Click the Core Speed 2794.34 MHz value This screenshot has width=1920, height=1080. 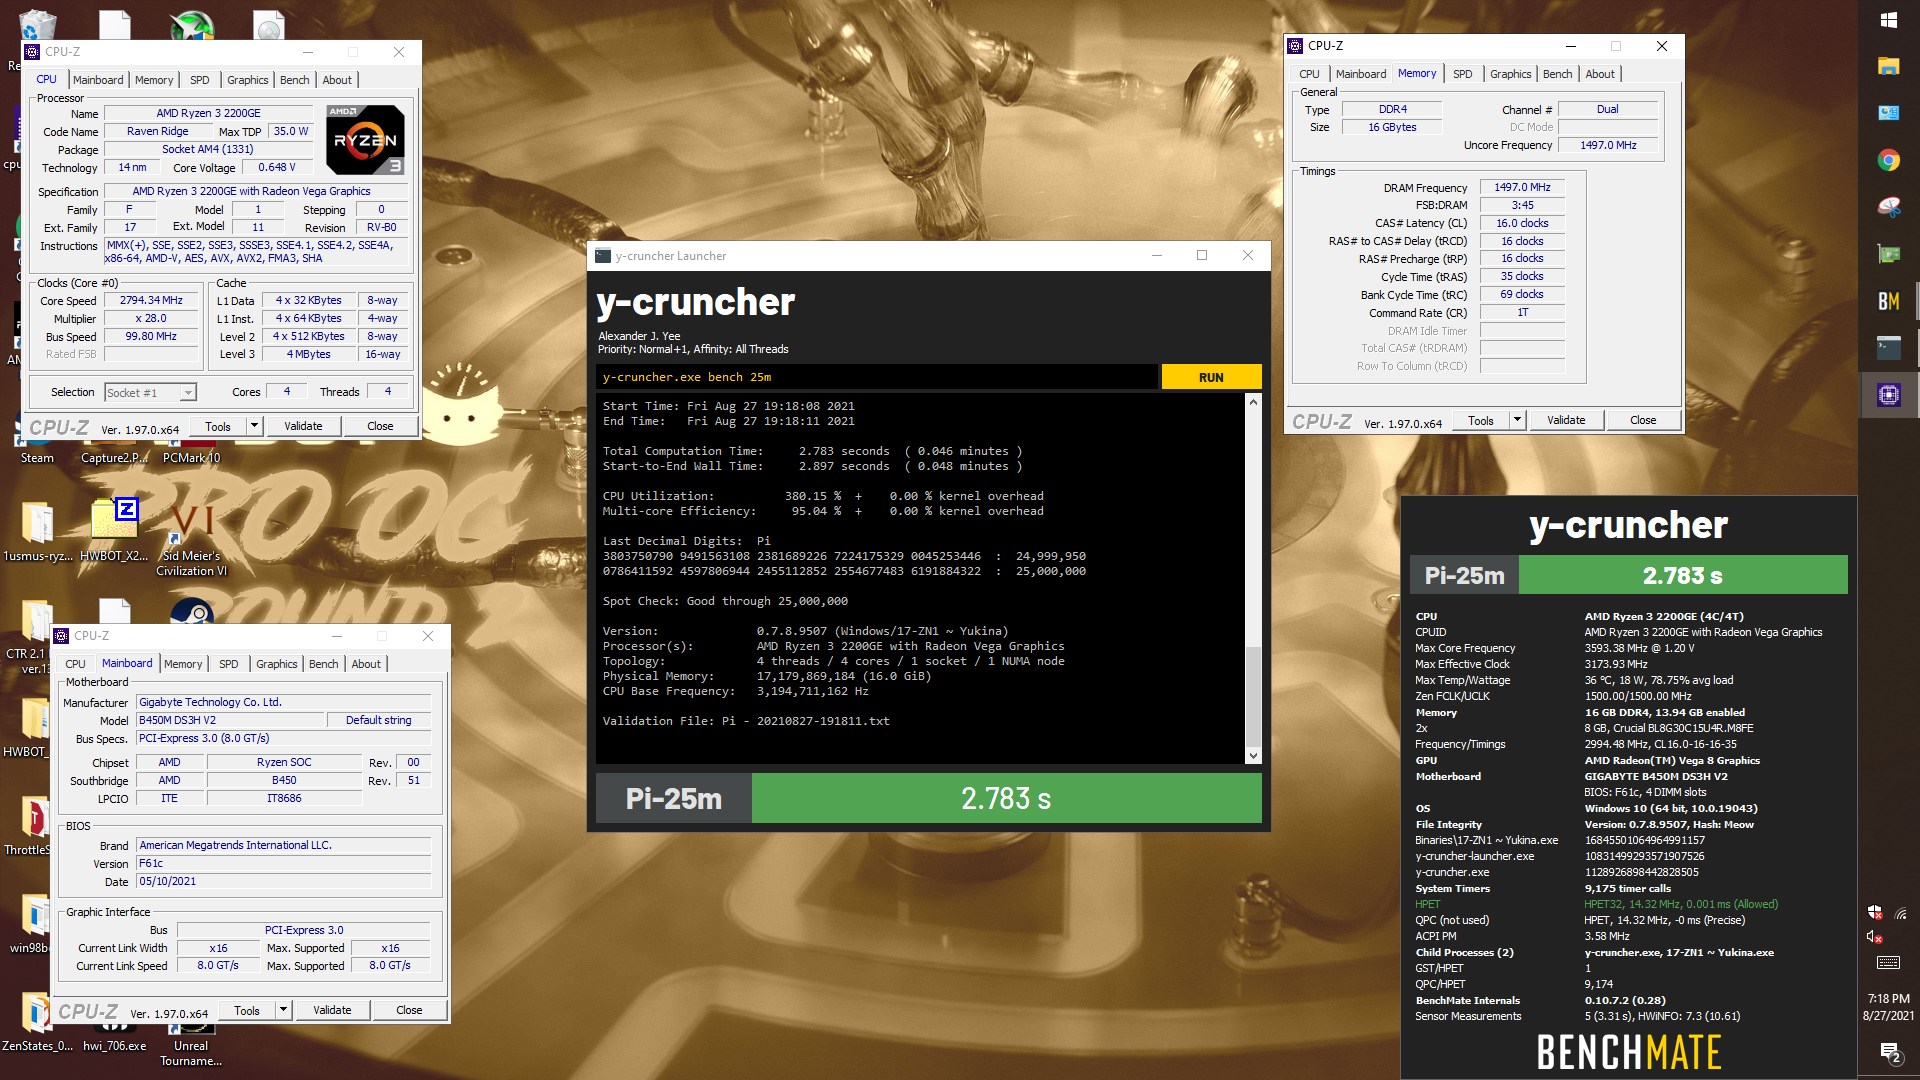coord(151,300)
